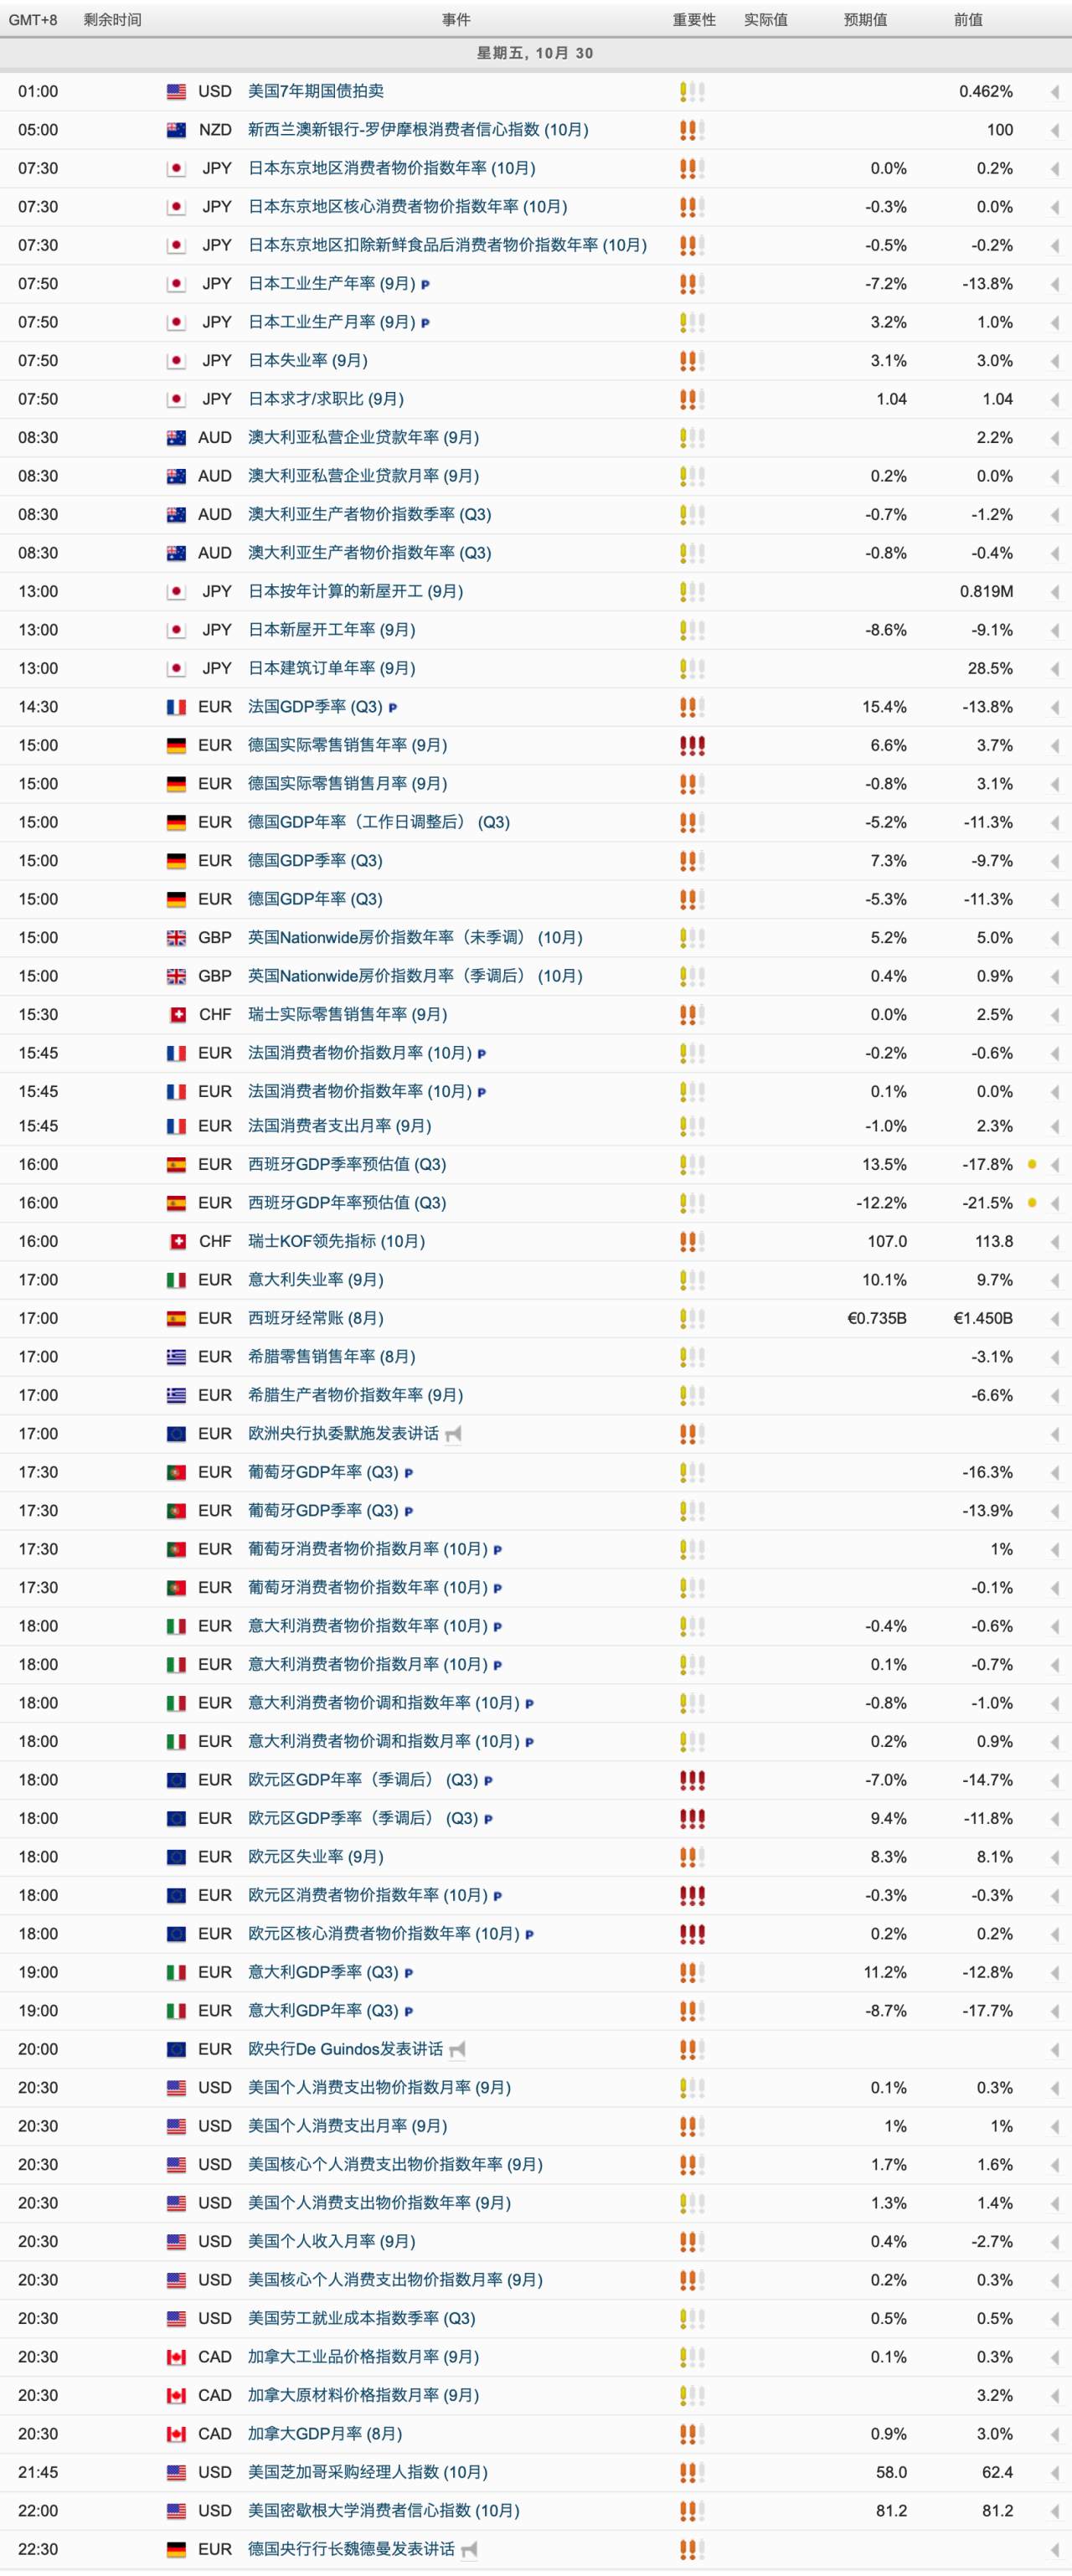The image size is (1072, 2576).
Task: Expand details arrow for 美国7年期国债拍卖 row
Action: 1055,92
